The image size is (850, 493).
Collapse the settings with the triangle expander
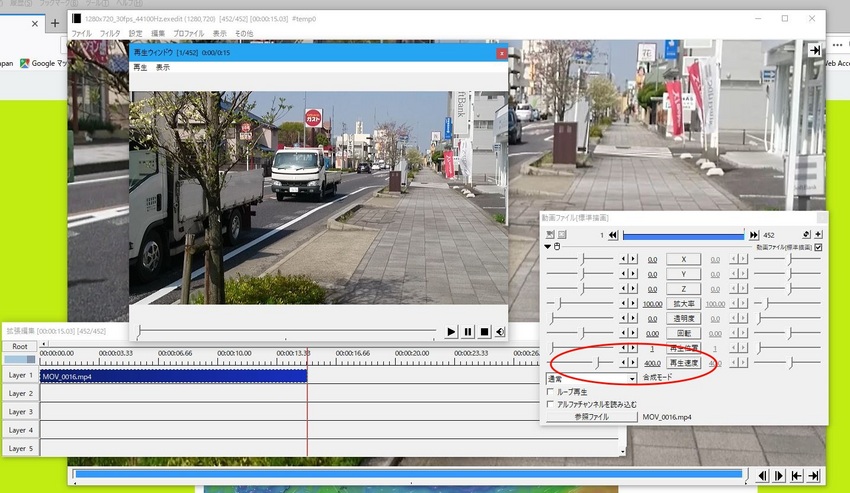coord(548,246)
